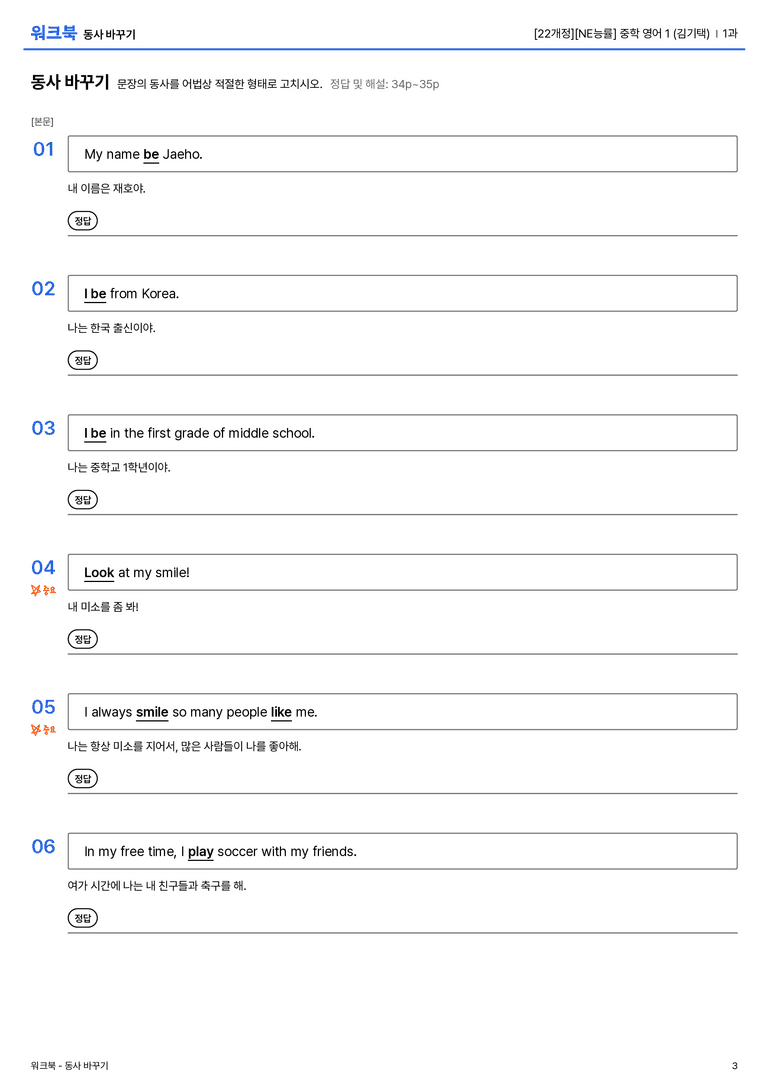This screenshot has height=1087, width=768.
Task: Click the underlined word 'smile' in sentence 05
Action: 152,712
